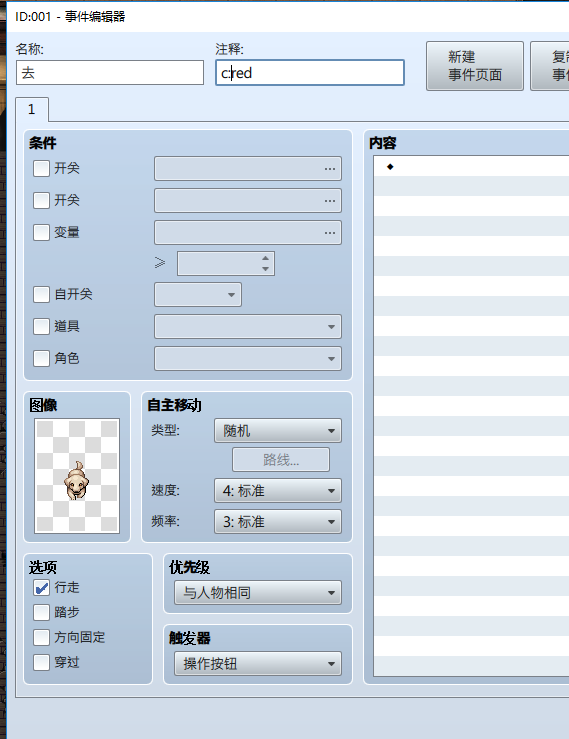569x739 pixels.
Task: Enable the 方向固定 direction fix option
Action: tap(41, 638)
